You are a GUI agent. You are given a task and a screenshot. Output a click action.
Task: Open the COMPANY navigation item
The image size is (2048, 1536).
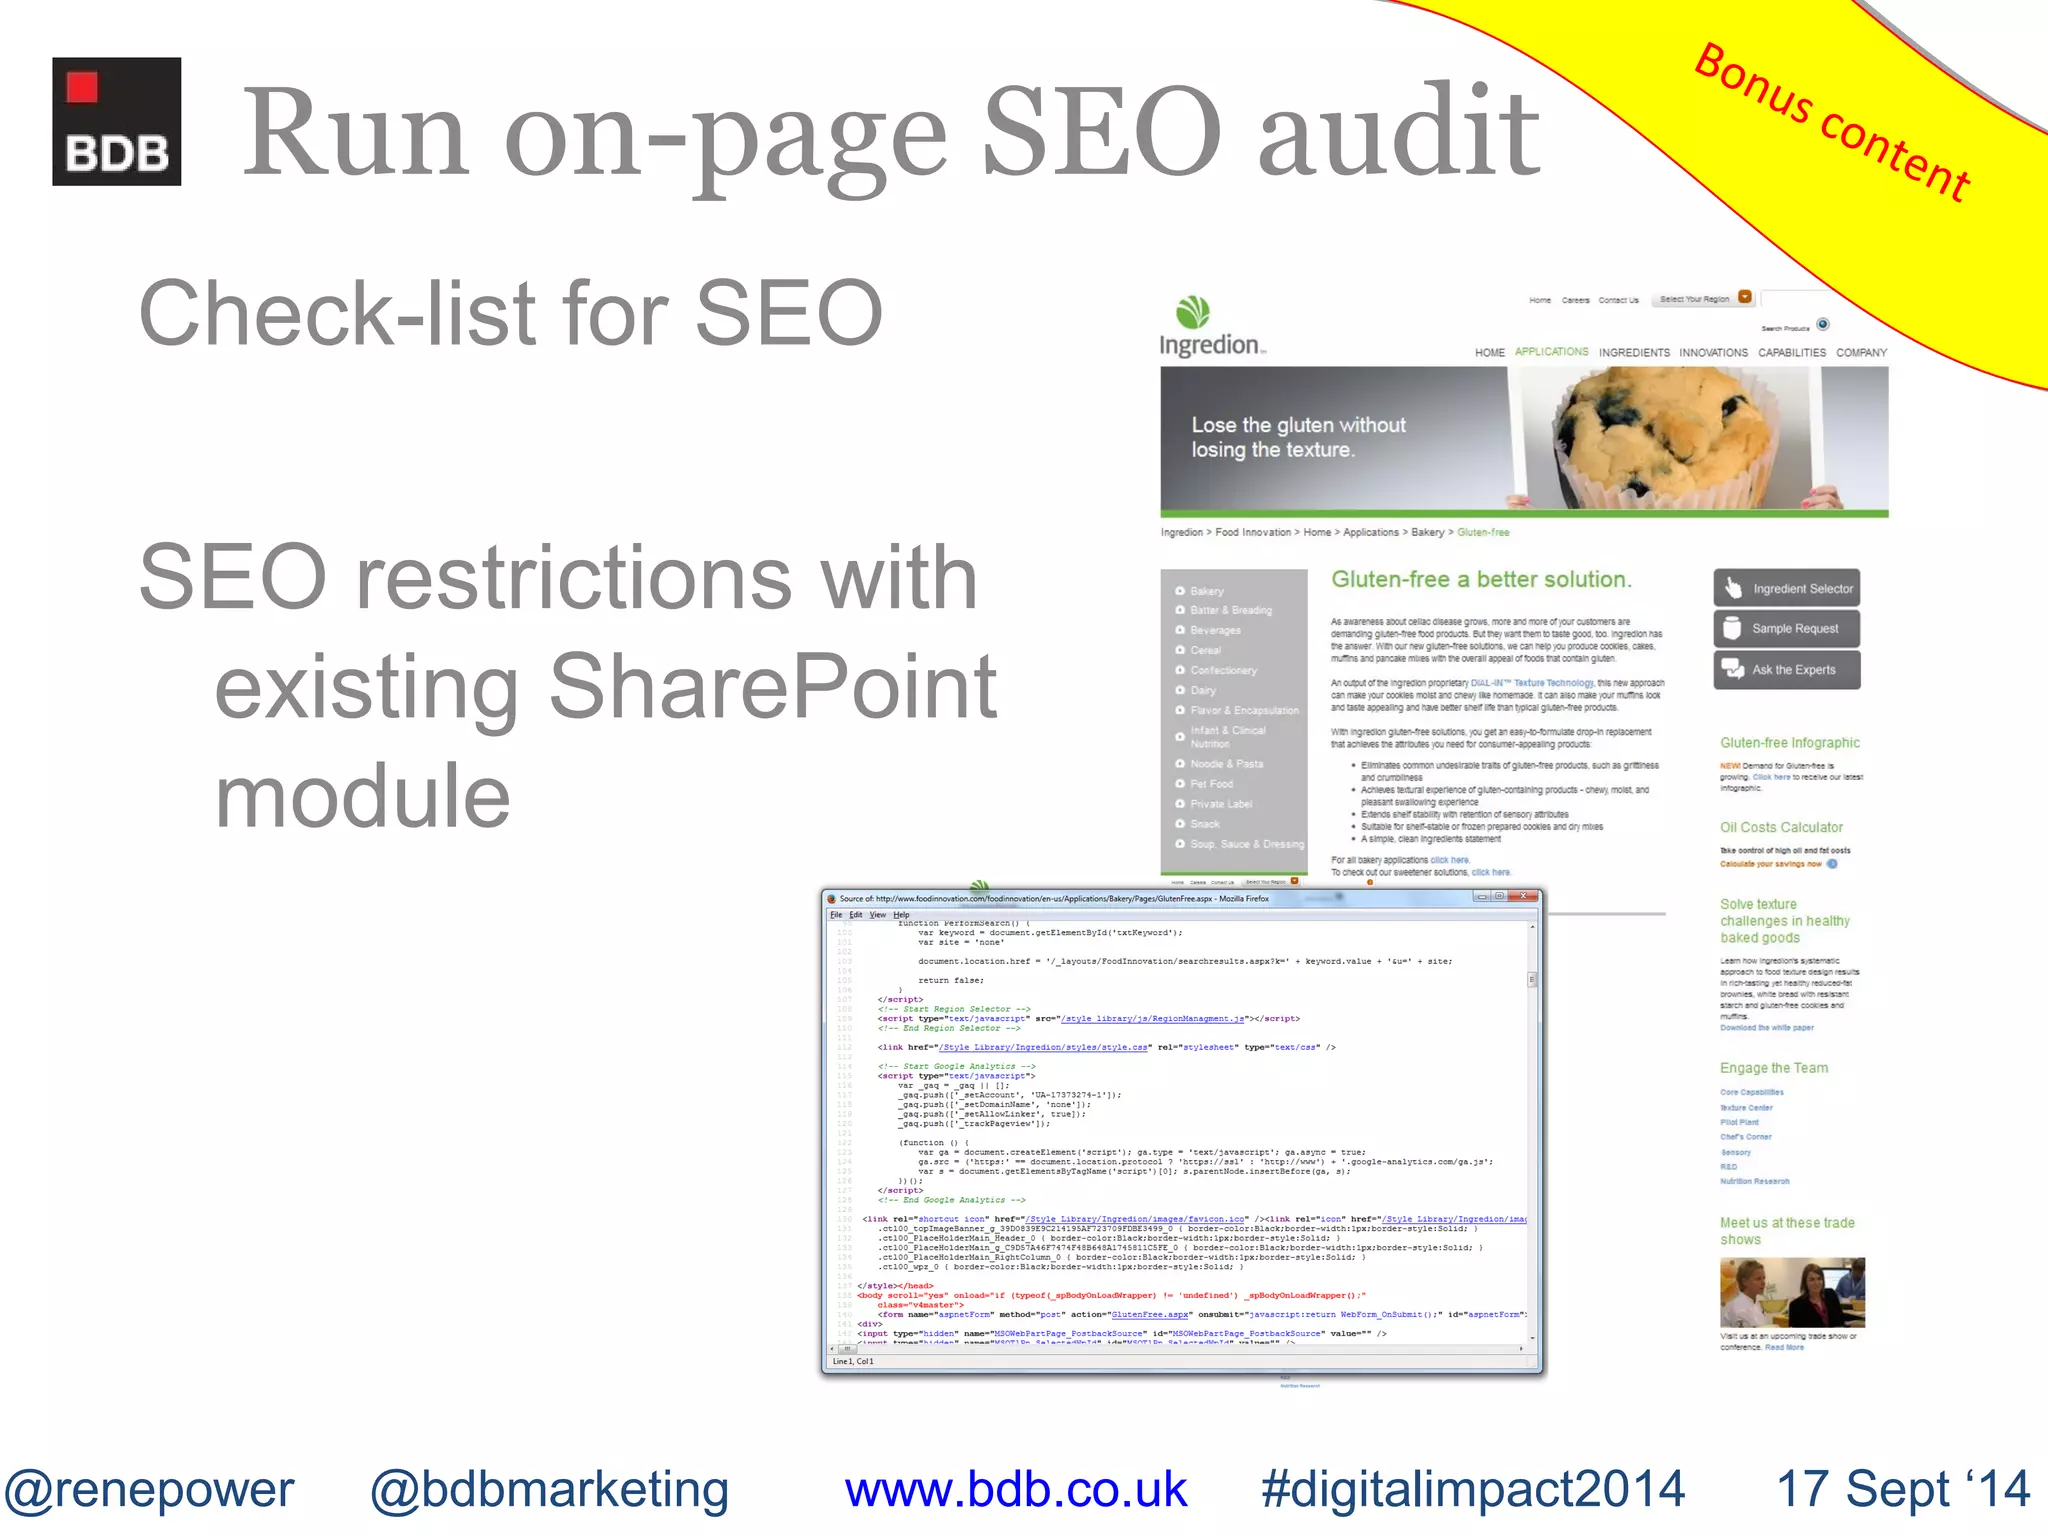click(1861, 353)
